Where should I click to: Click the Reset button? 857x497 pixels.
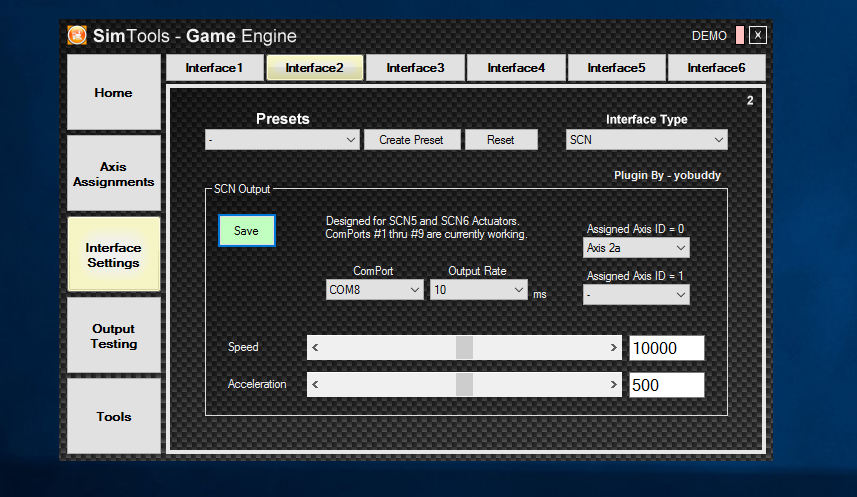(501, 140)
